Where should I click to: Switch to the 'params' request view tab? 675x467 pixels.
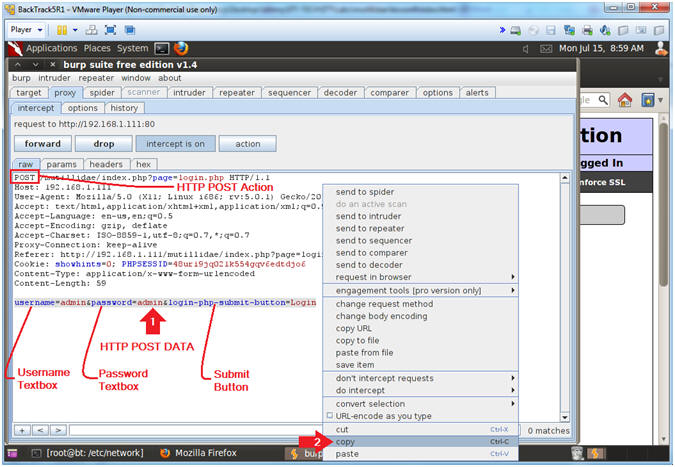62,164
